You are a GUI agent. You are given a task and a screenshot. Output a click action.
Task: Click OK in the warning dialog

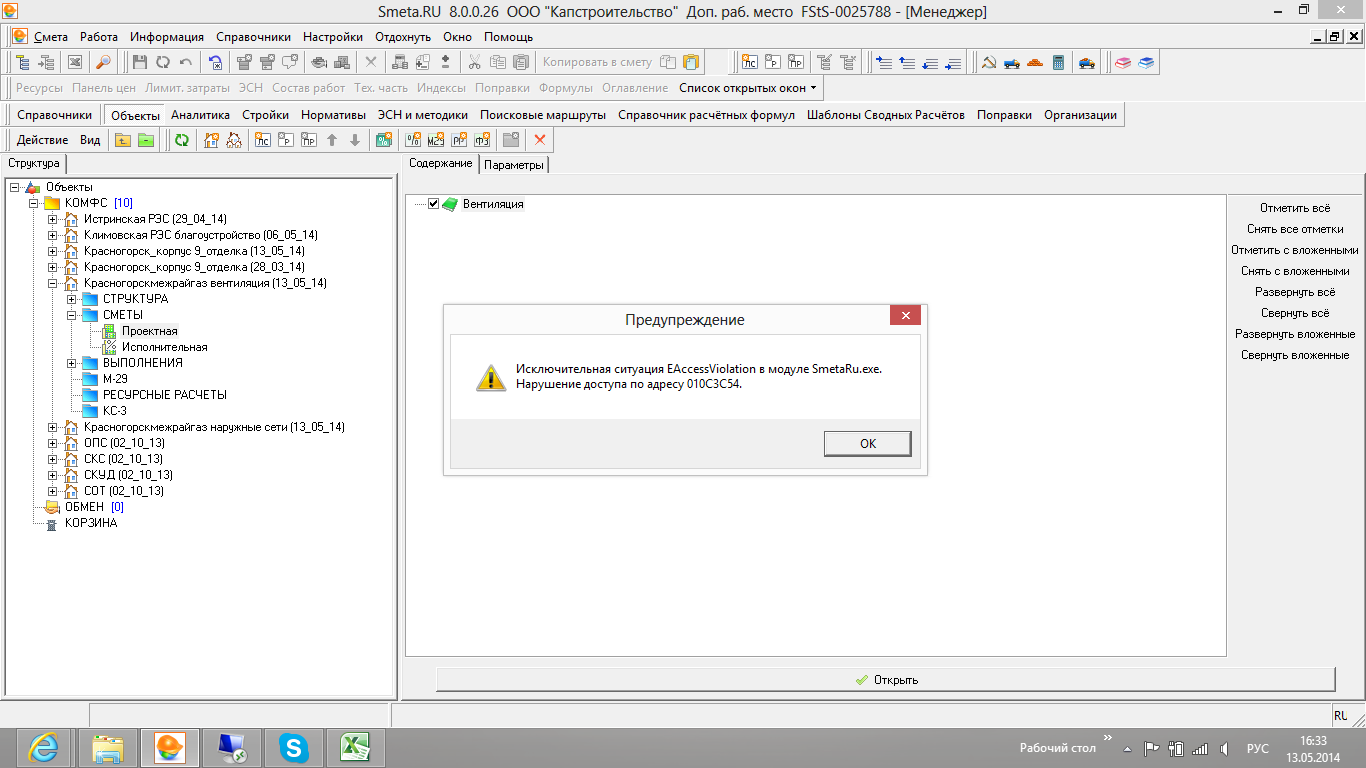867,444
